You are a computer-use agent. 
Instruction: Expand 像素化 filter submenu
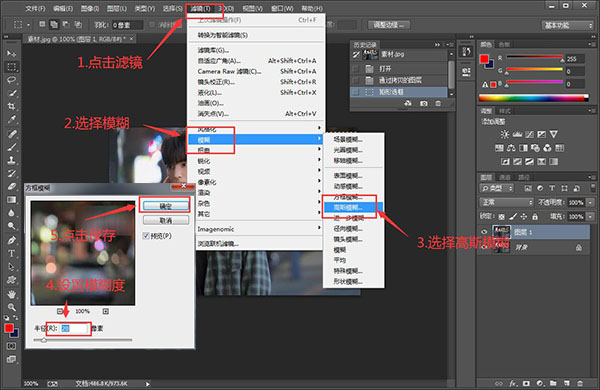(x=259, y=182)
